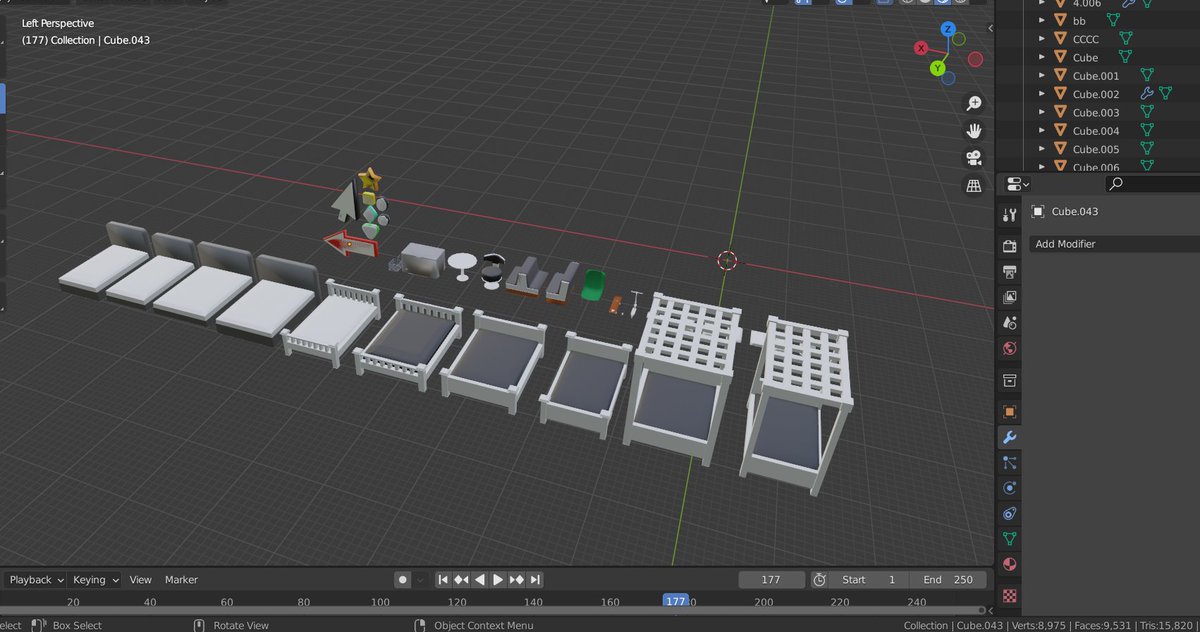Click the Zoom magnifier gizmo in viewport
Screen dimensions: 1200x632
click(974, 102)
